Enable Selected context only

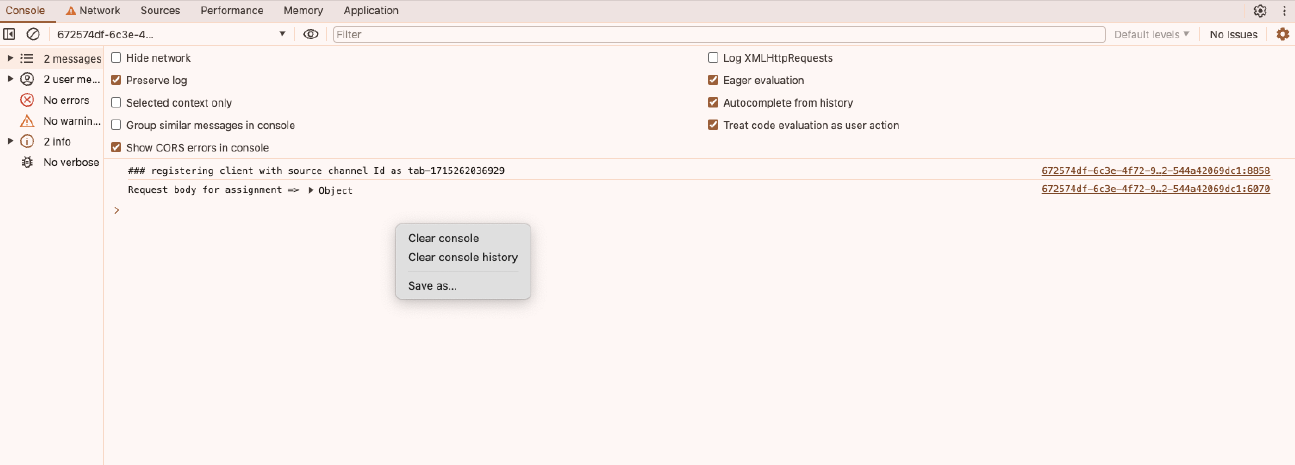coord(116,103)
